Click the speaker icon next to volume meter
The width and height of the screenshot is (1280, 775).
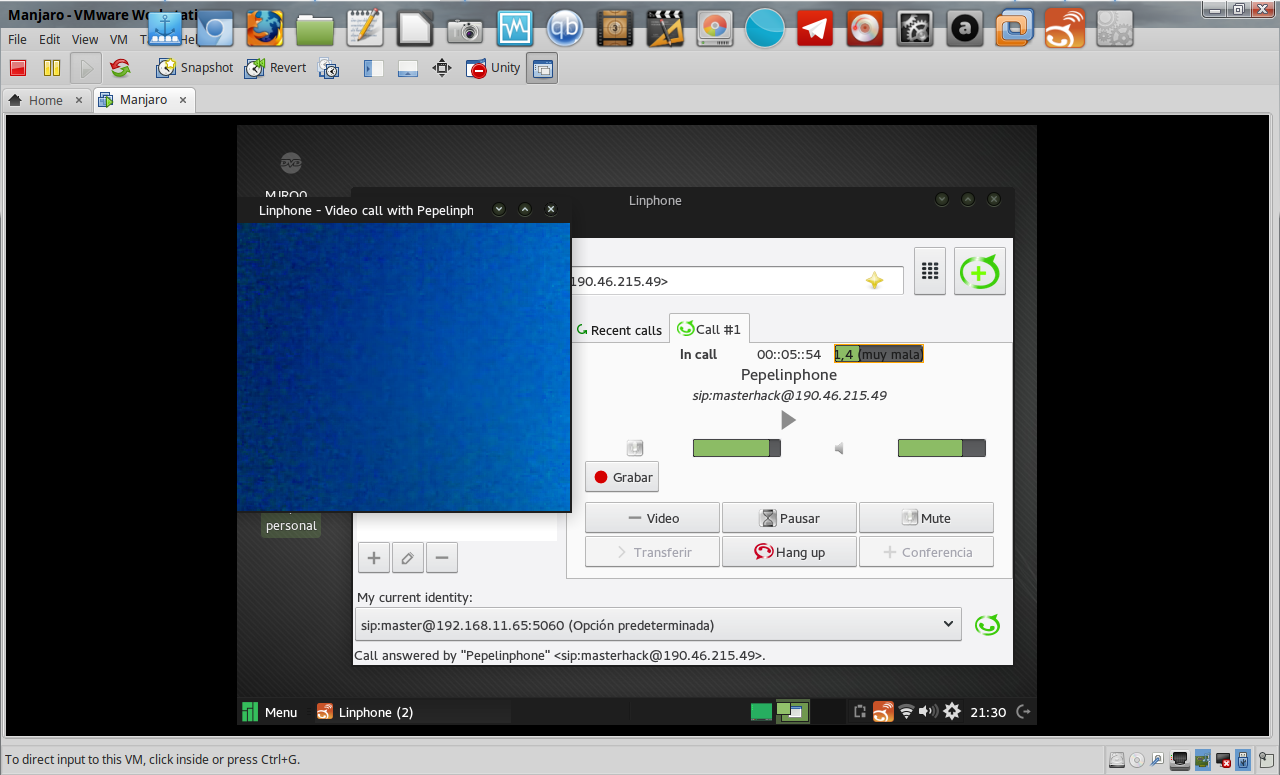click(839, 448)
